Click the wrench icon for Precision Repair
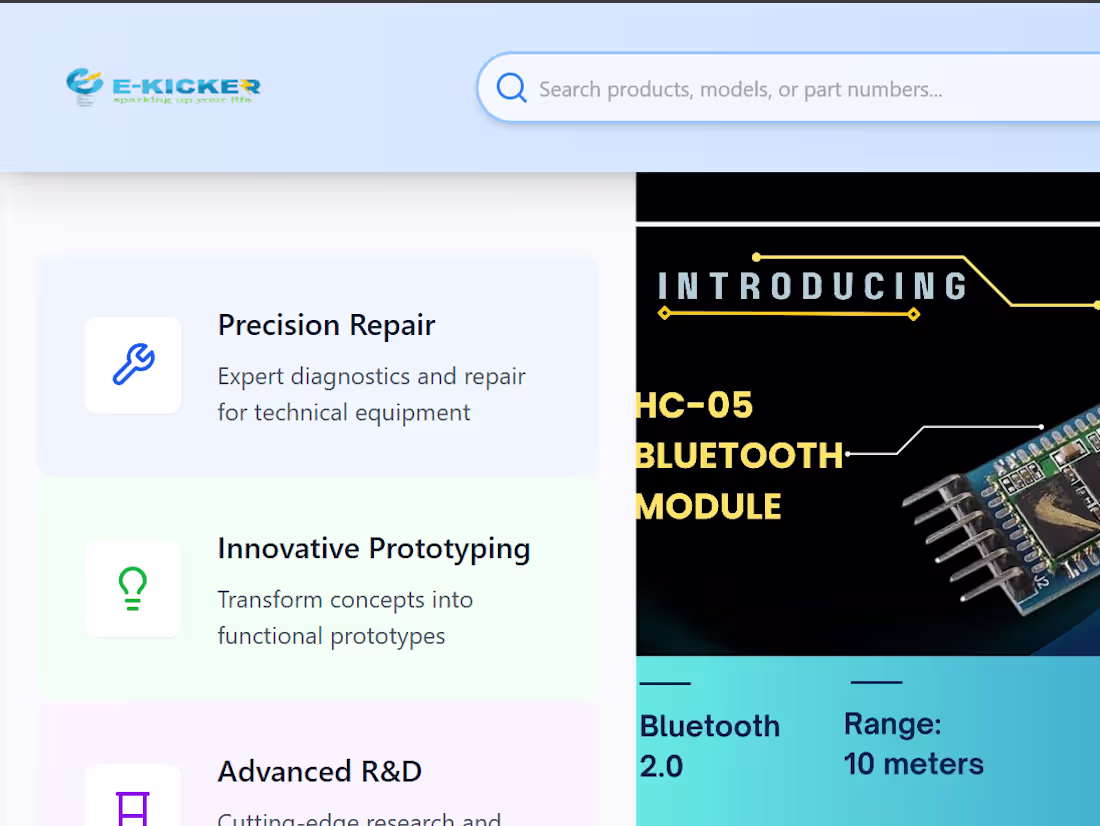The height and width of the screenshot is (826, 1100). point(133,365)
